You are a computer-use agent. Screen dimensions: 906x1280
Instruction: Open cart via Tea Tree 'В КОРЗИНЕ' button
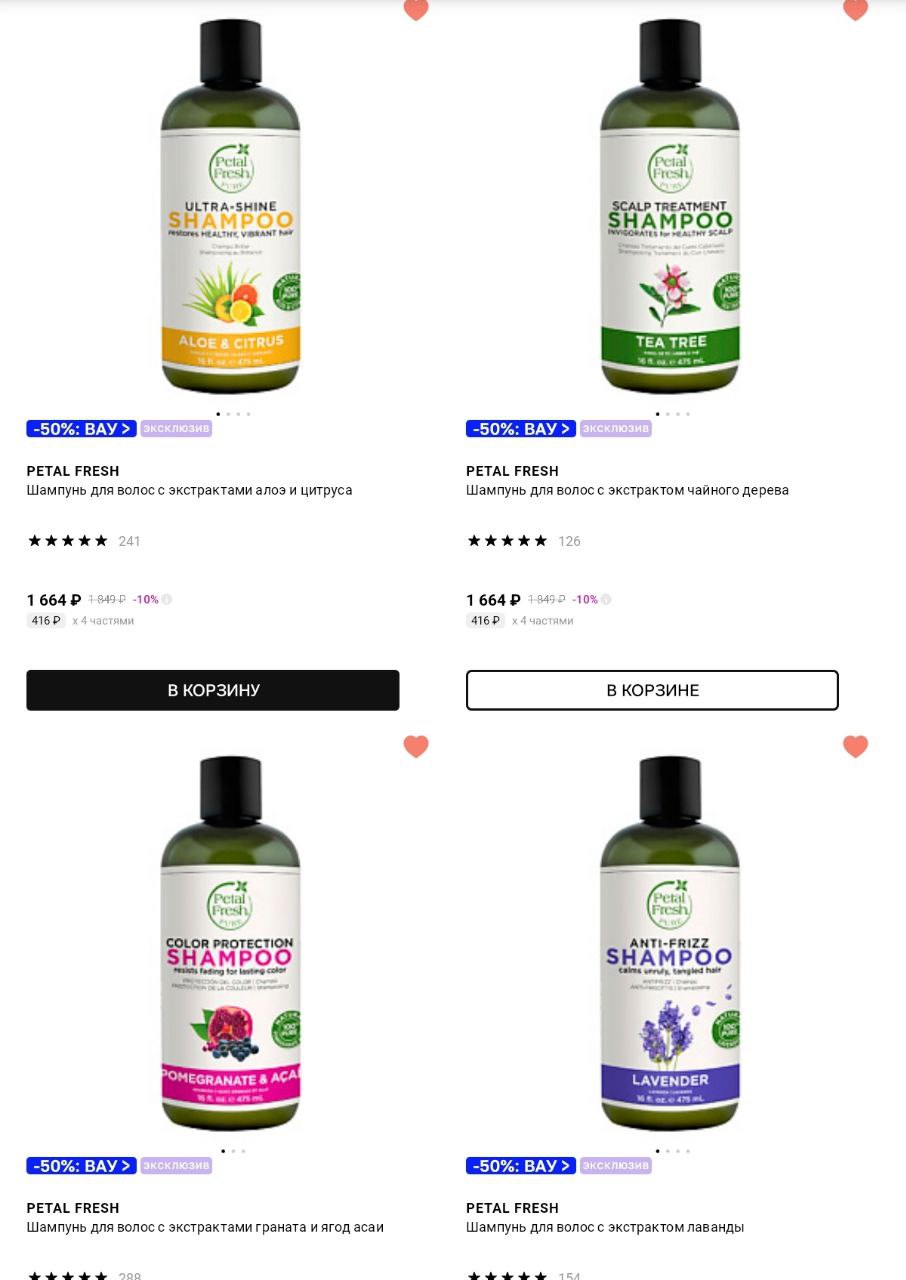652,690
